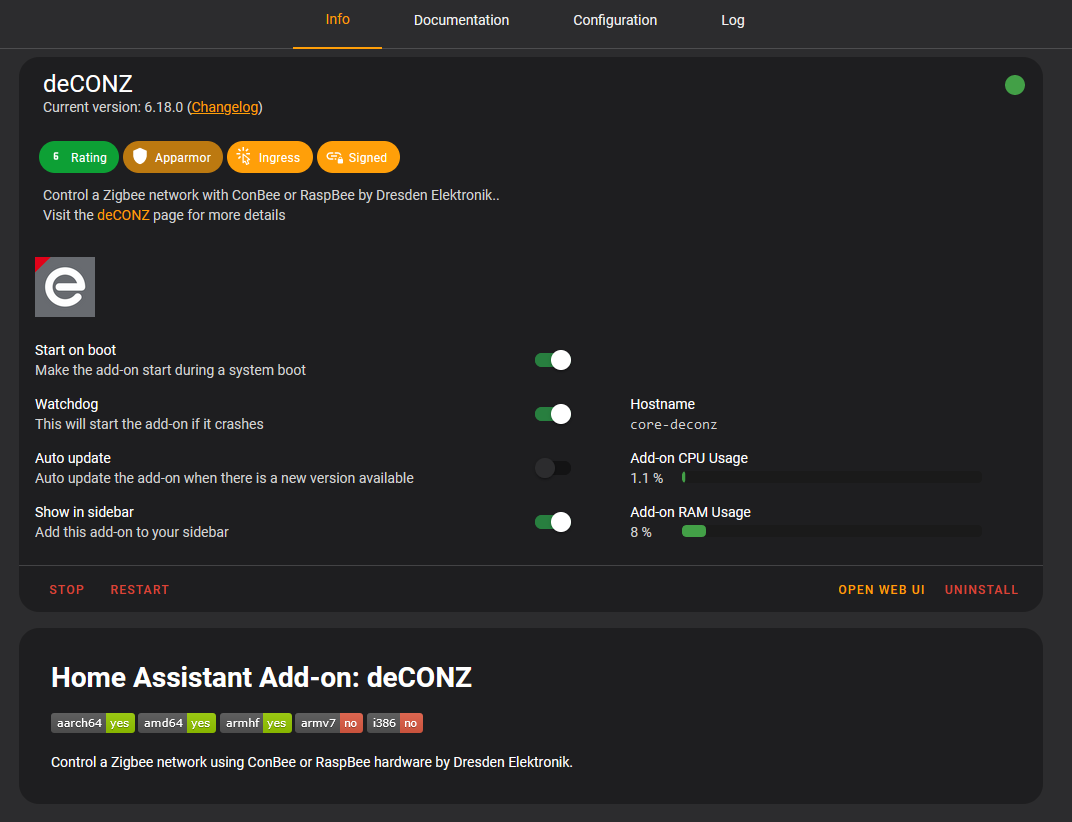Visit the deCONZ page link
The image size is (1072, 822).
123,214
